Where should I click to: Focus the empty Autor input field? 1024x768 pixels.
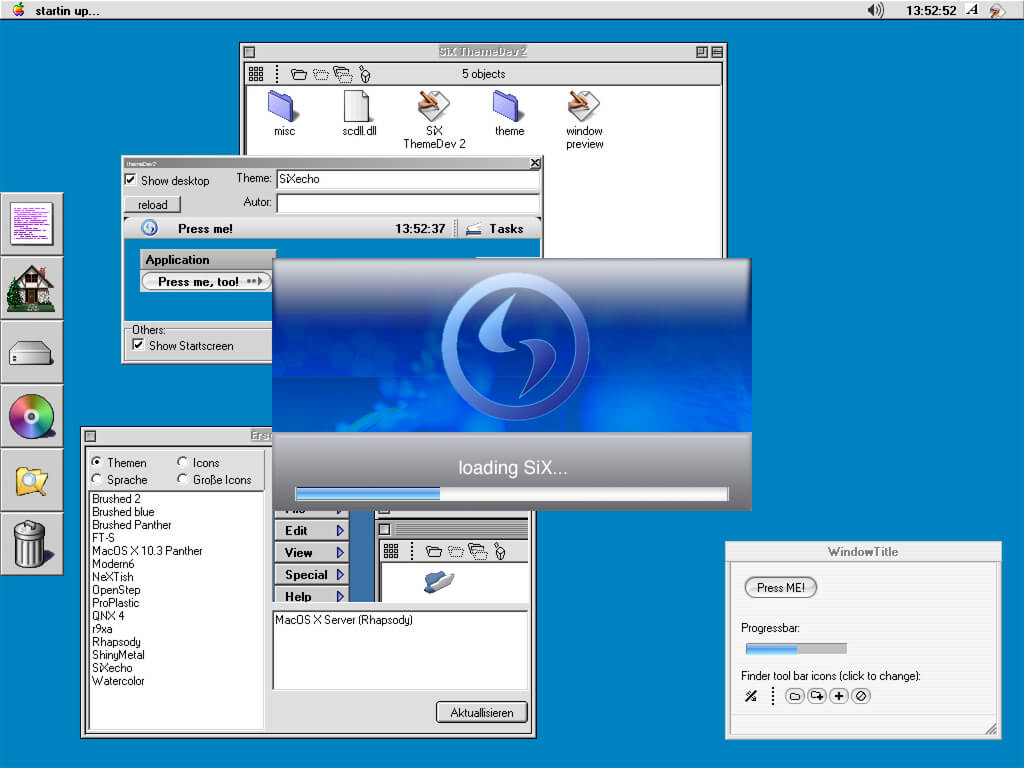(x=408, y=203)
